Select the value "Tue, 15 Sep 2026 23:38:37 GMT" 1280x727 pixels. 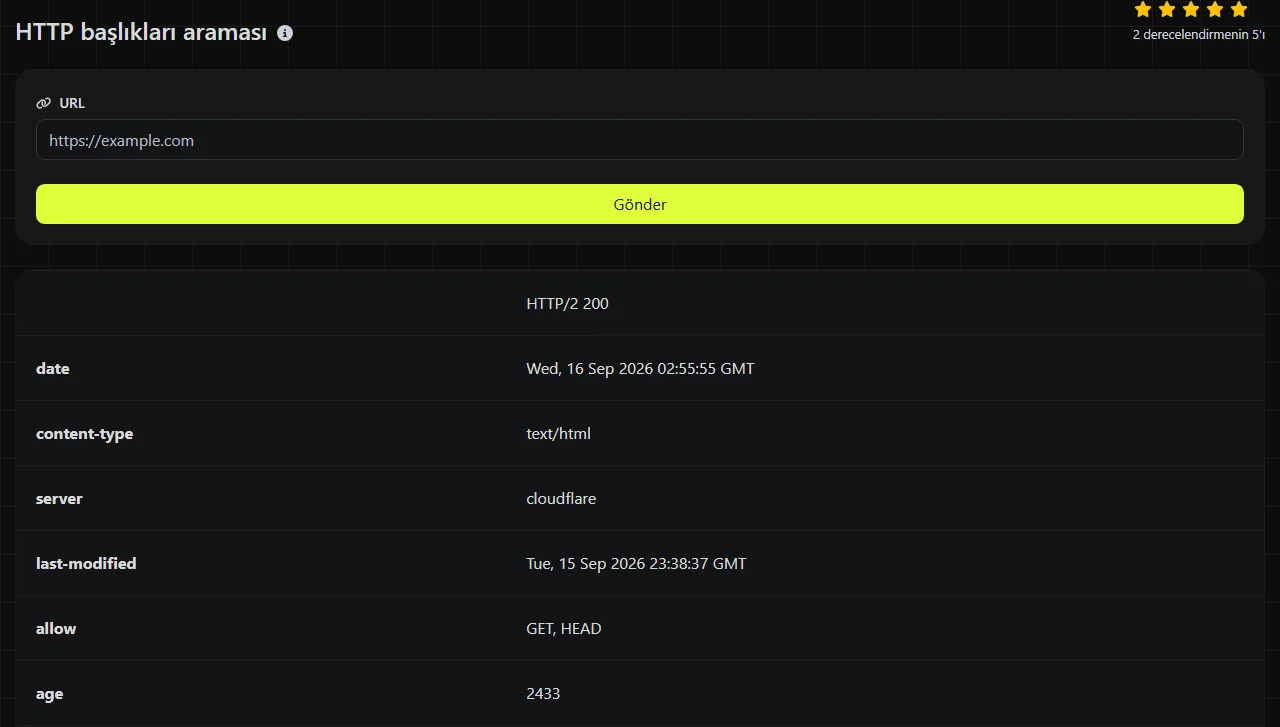[x=636, y=563]
